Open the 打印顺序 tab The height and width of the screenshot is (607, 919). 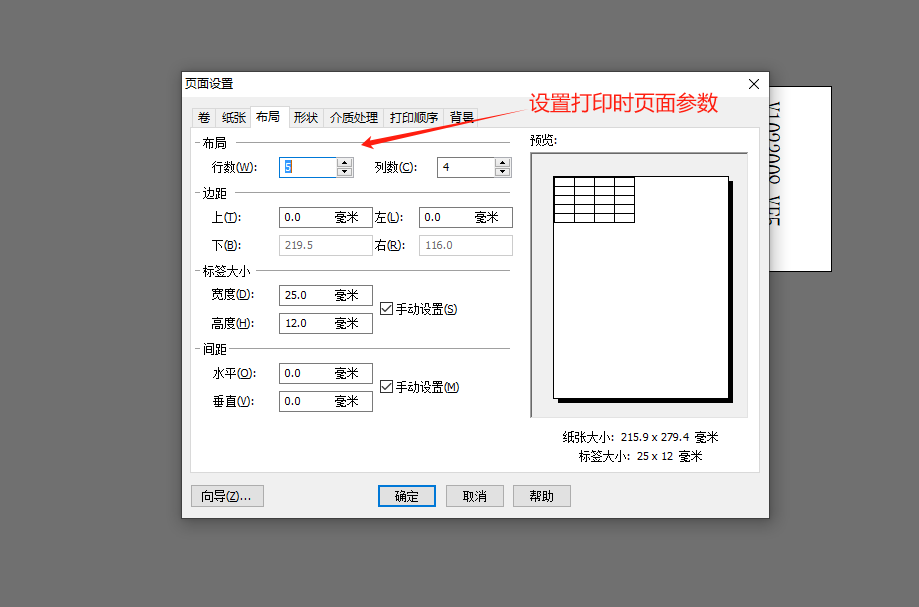click(414, 118)
